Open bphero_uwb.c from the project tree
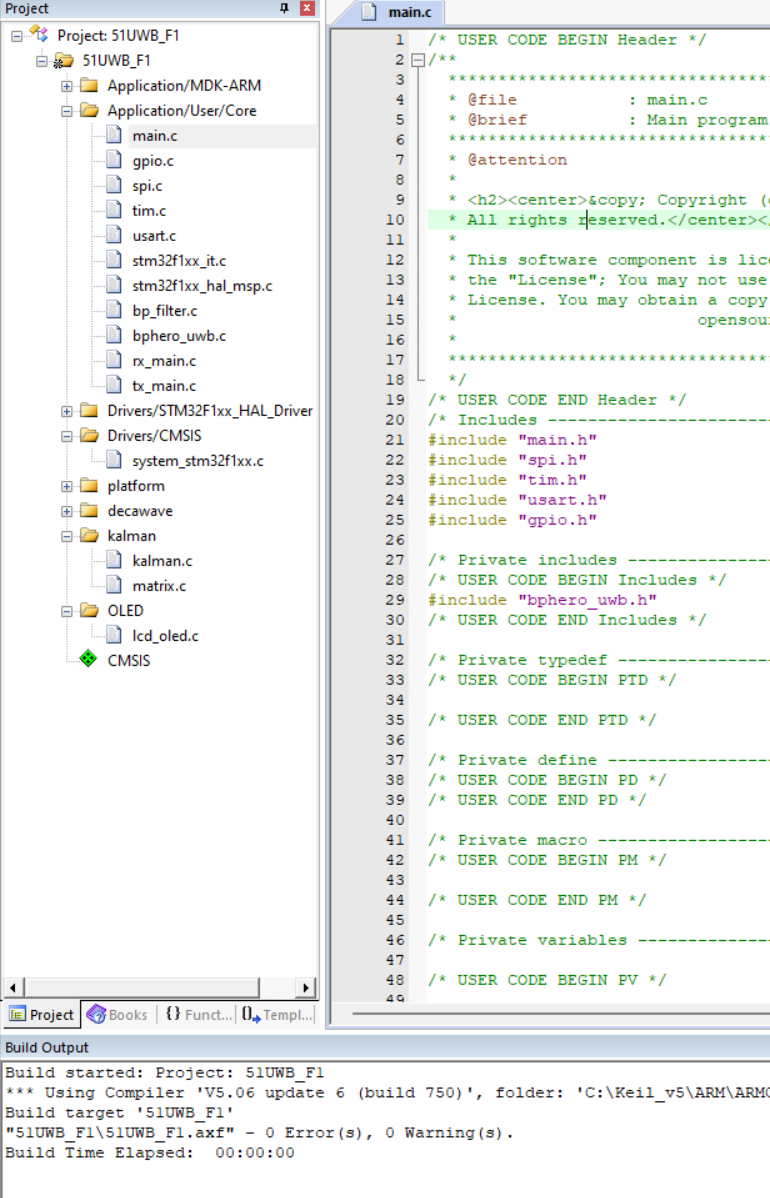Image resolution: width=770 pixels, height=1198 pixels. (x=179, y=336)
